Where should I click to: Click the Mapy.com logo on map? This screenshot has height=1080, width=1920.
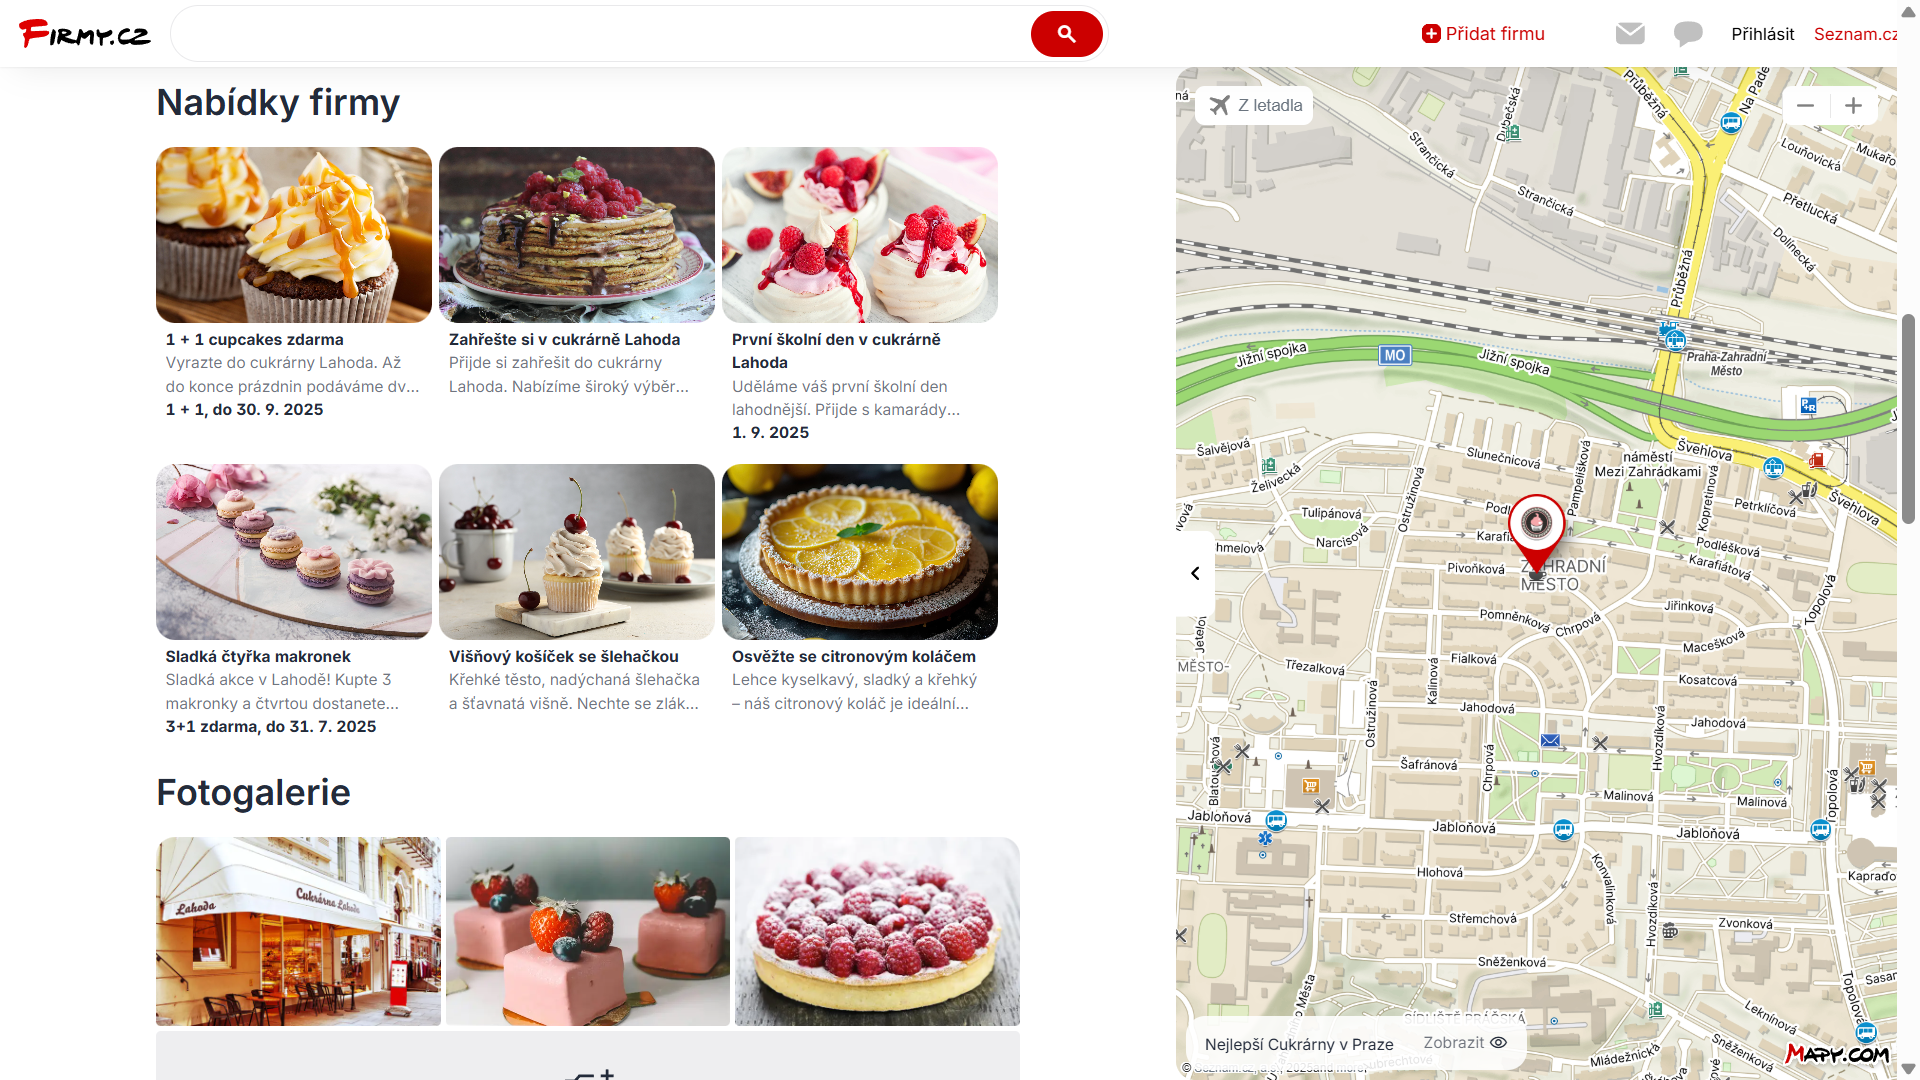click(x=1838, y=1053)
